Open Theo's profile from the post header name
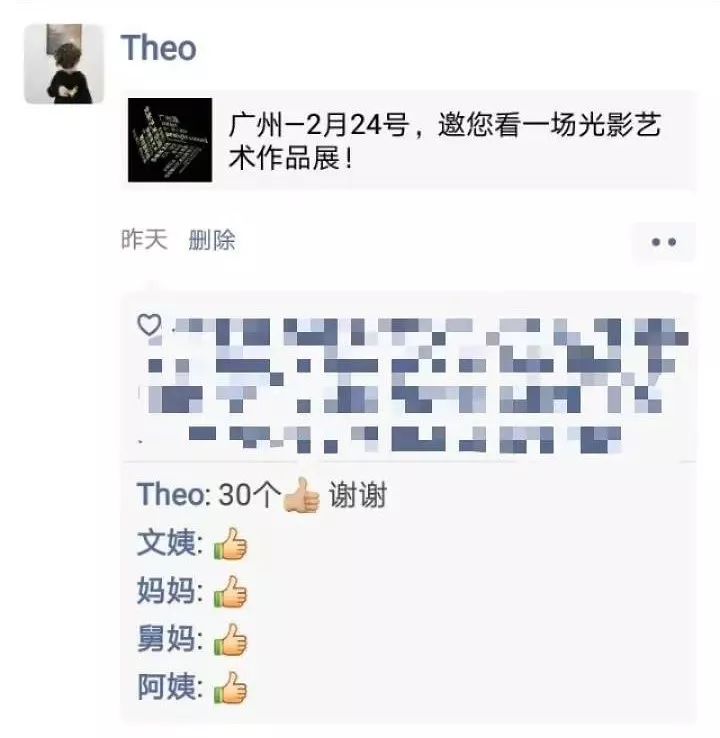 coord(158,48)
